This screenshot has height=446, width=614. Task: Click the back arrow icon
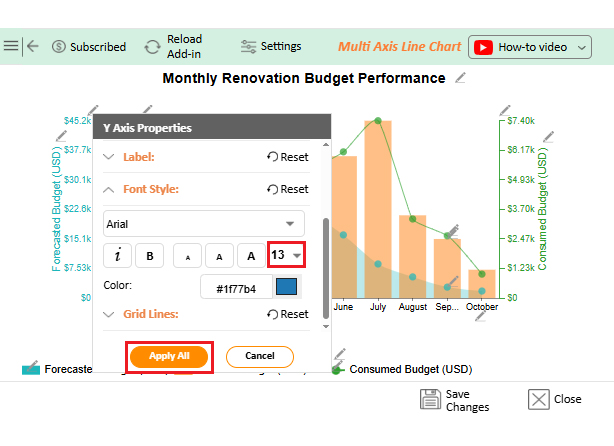[x=32, y=46]
